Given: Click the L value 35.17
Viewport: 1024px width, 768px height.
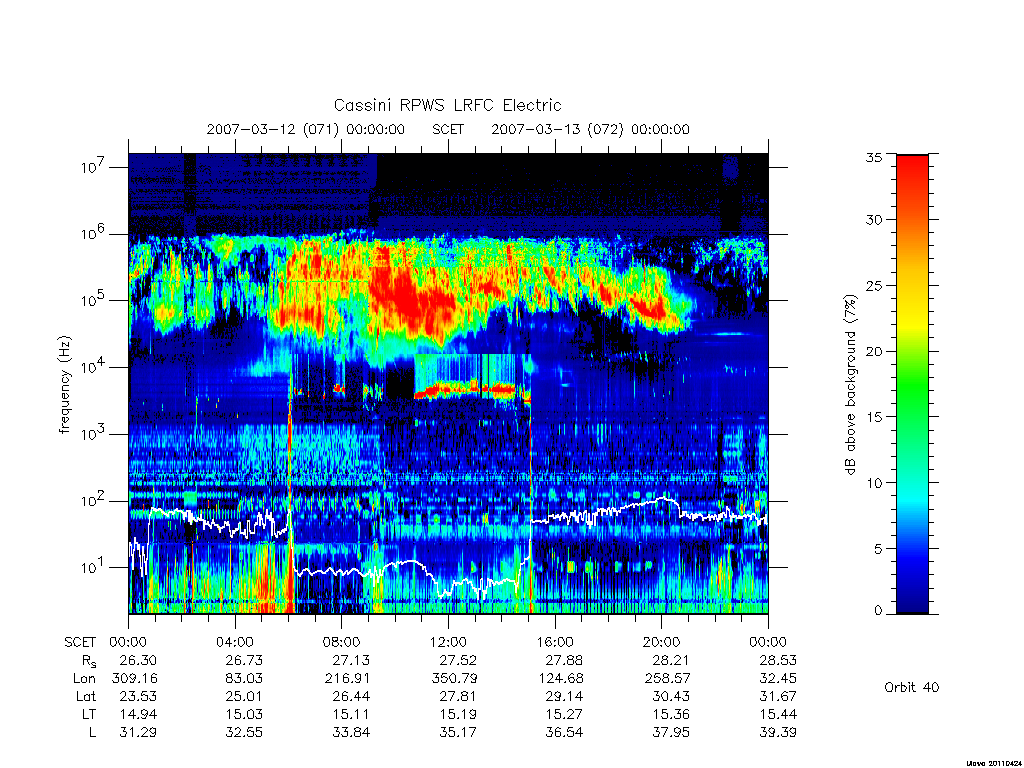Looking at the screenshot, I should 458,733.
